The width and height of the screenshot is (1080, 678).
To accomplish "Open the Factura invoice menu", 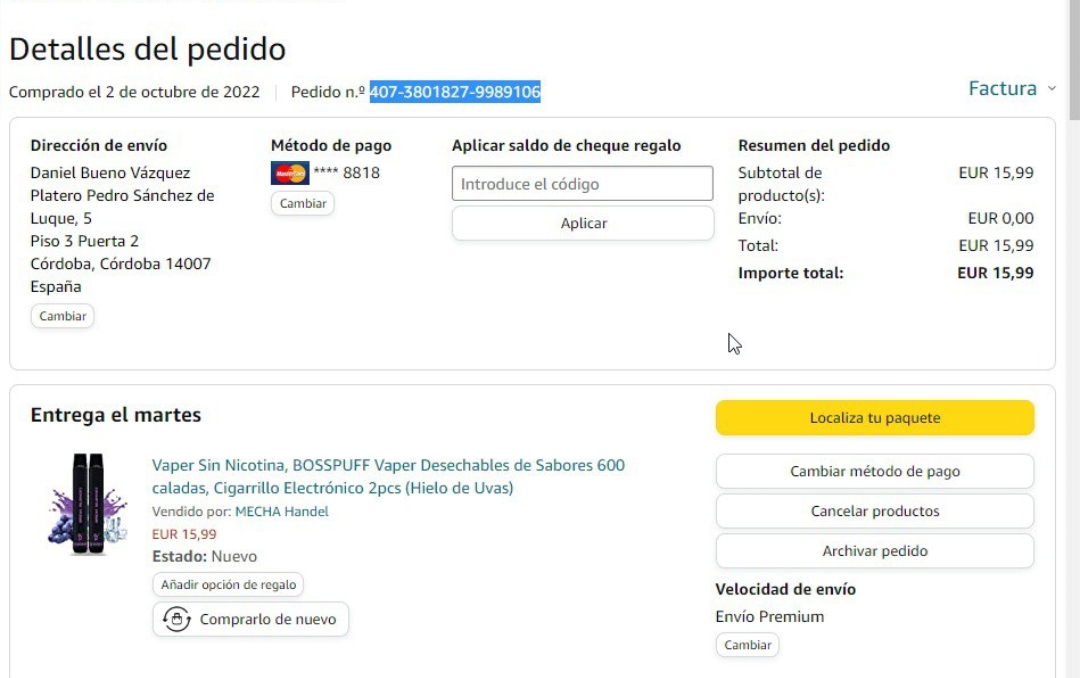I will [1002, 89].
